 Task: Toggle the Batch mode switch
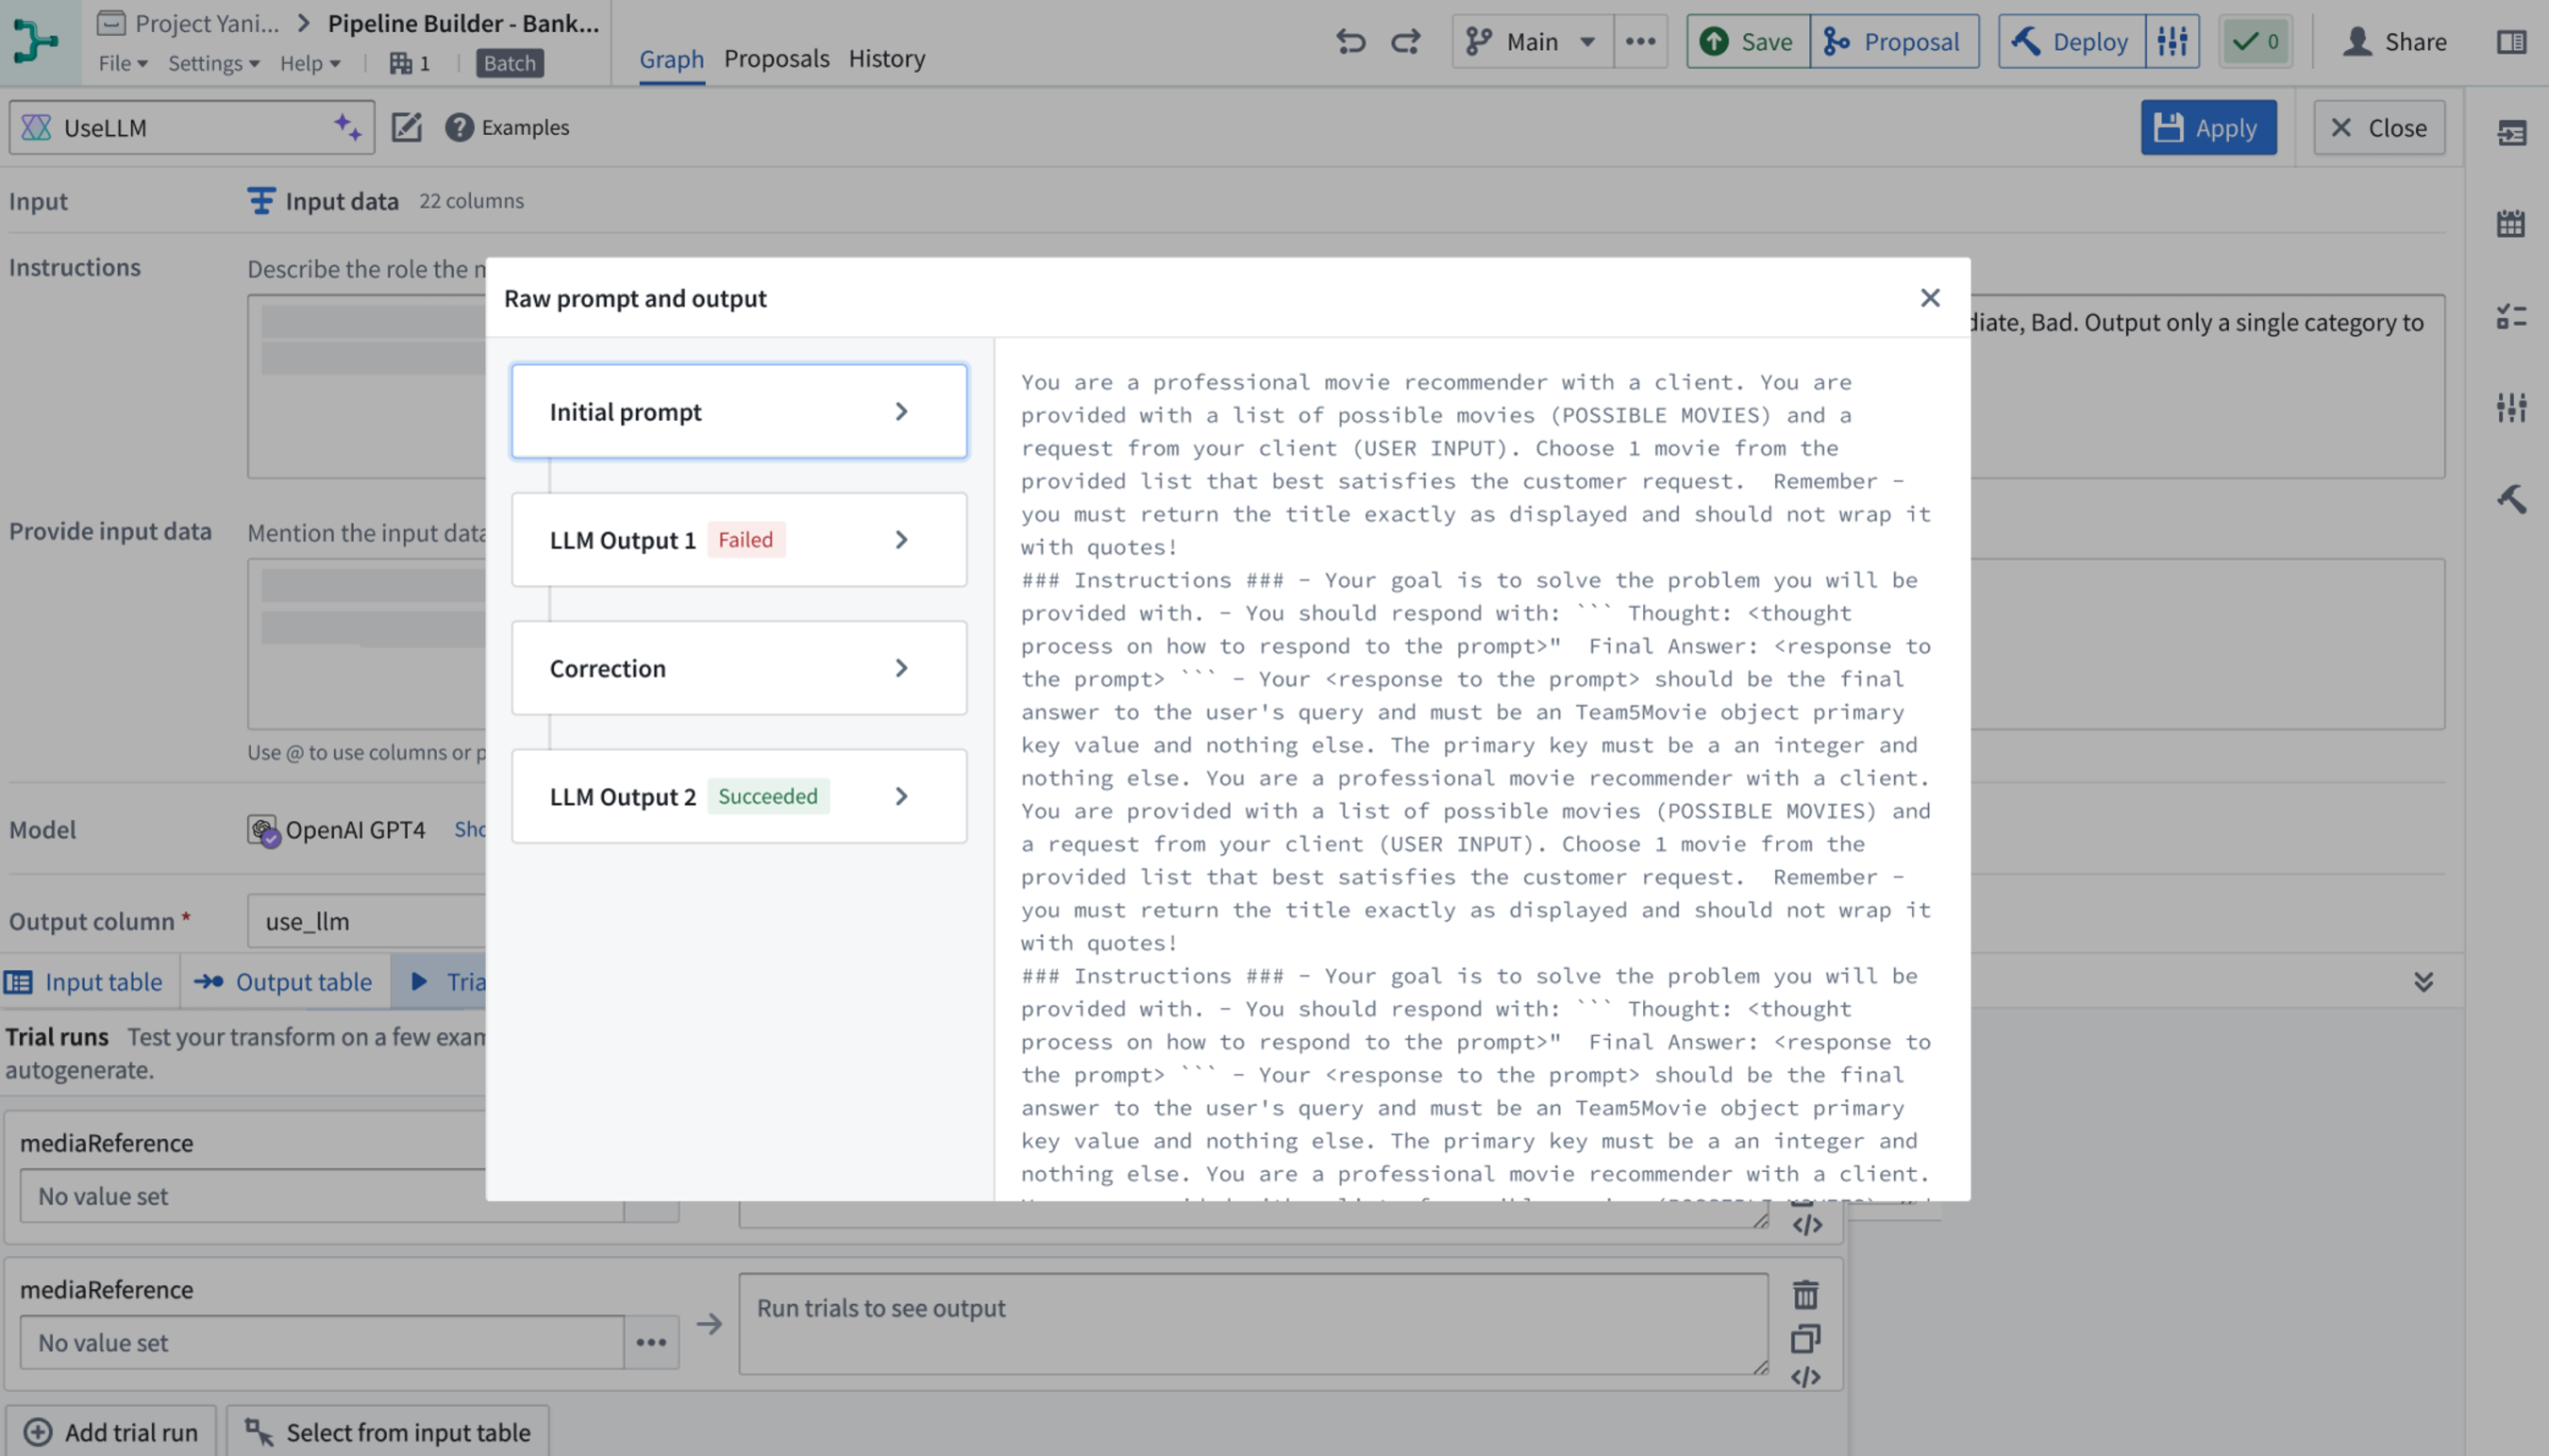click(510, 63)
